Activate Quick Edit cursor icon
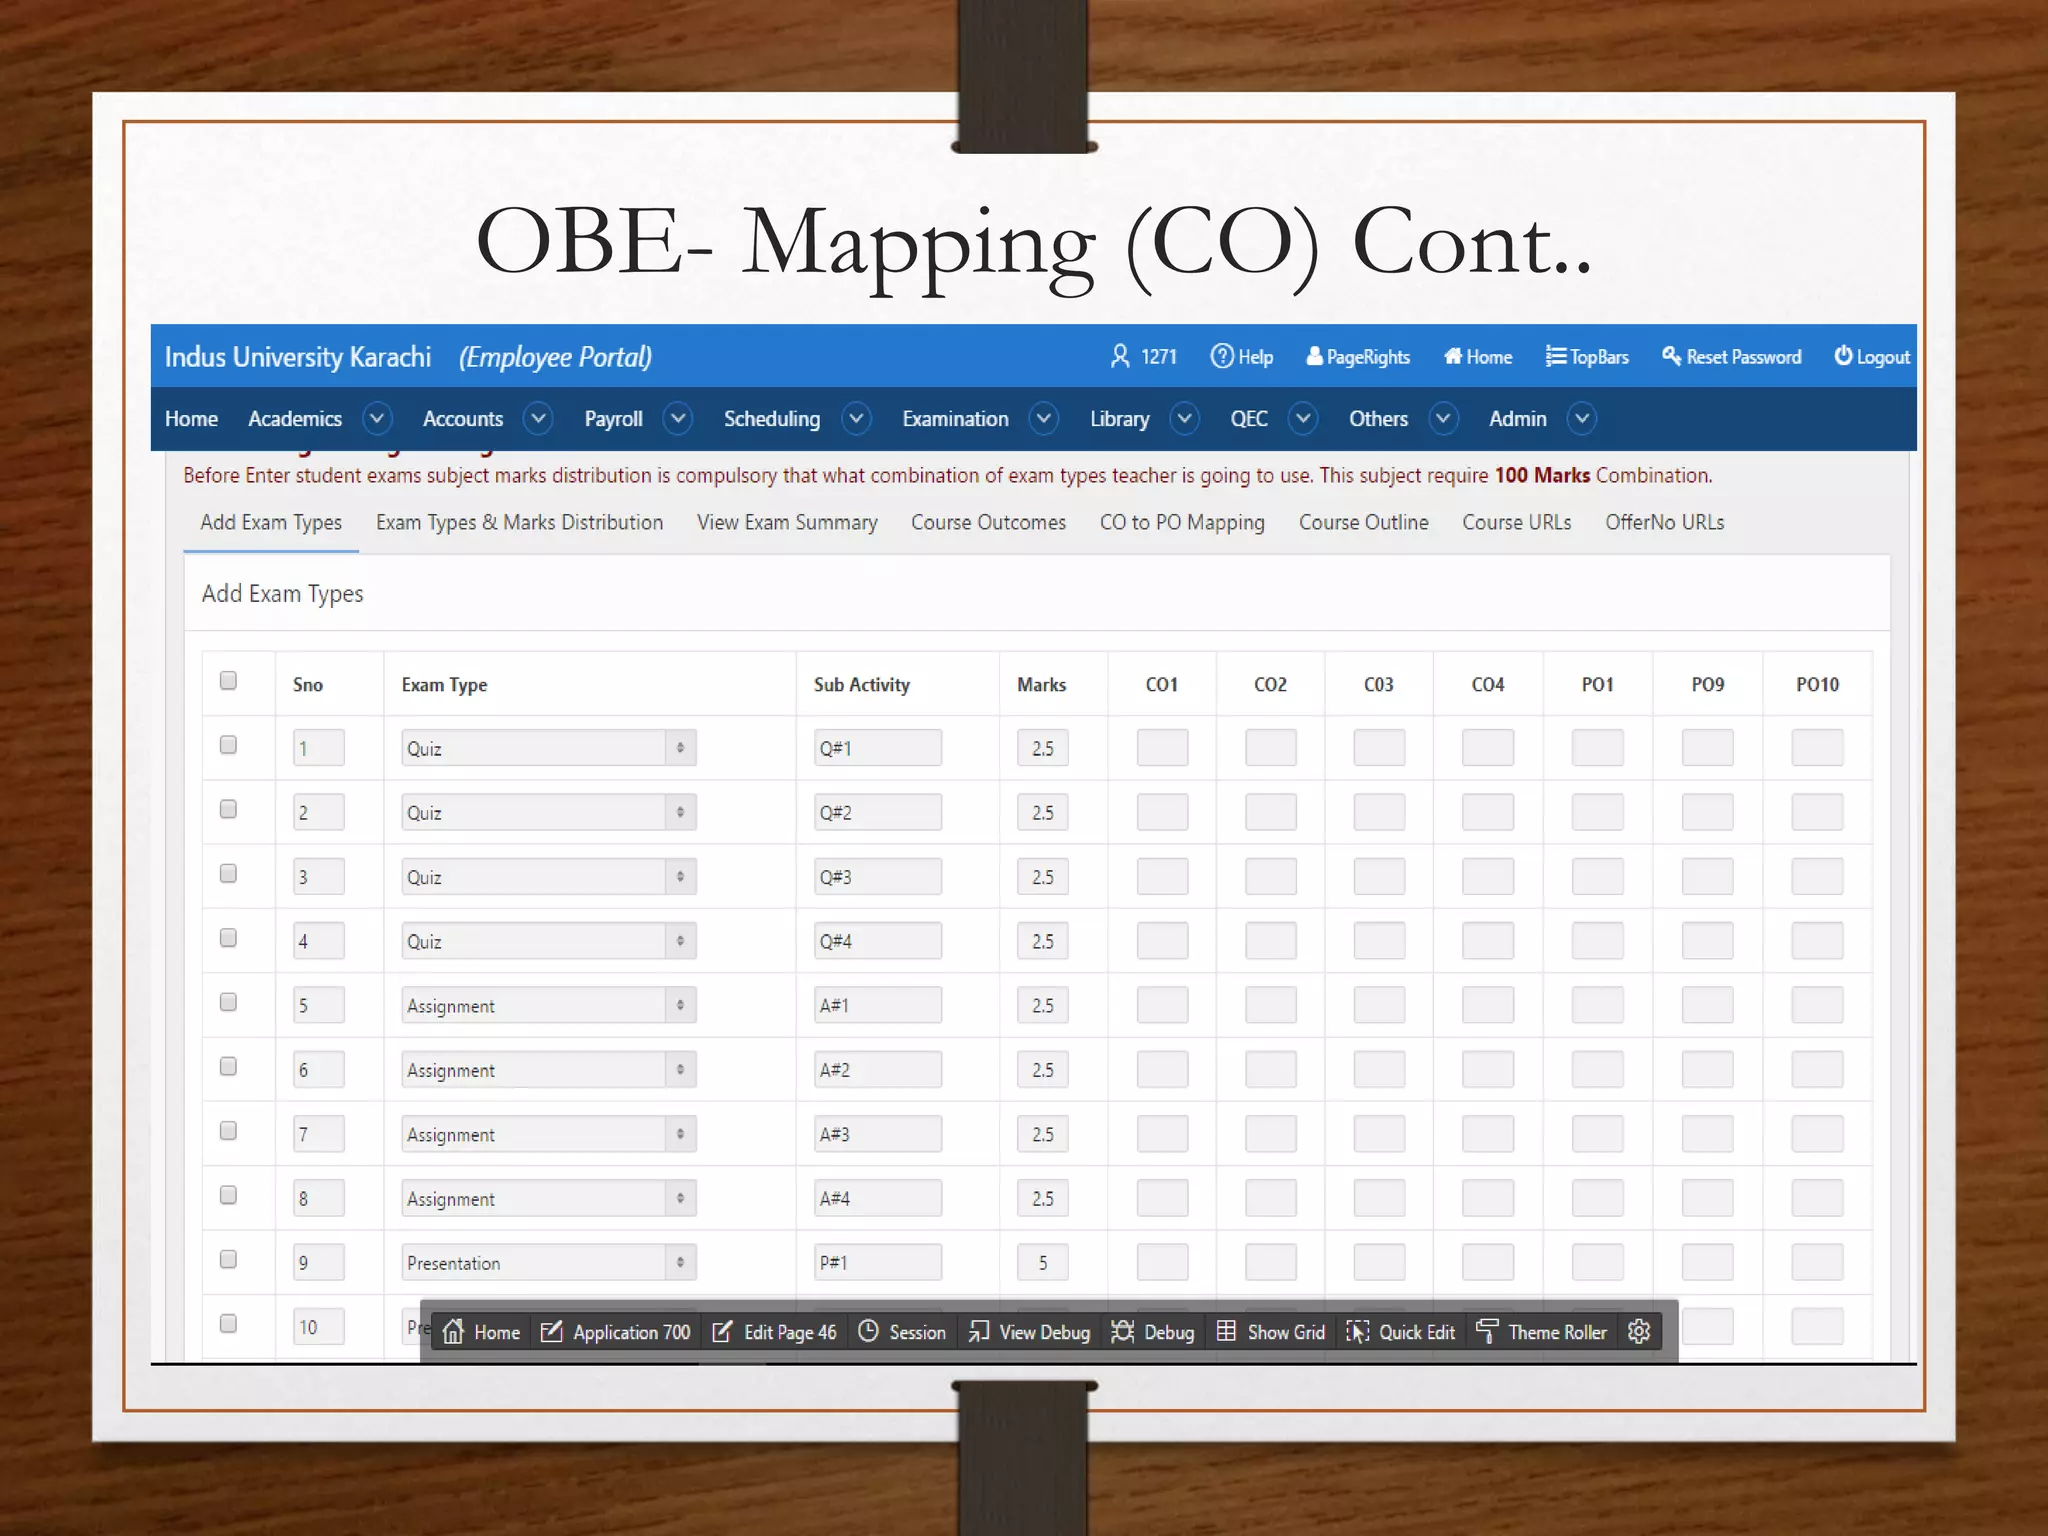 (x=1357, y=1331)
